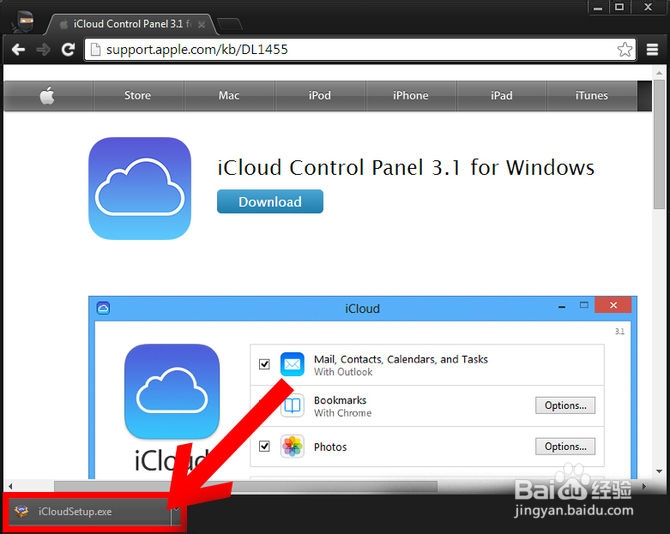The width and height of the screenshot is (670, 534).
Task: Click Options button for Bookmarks
Action: click(x=565, y=405)
